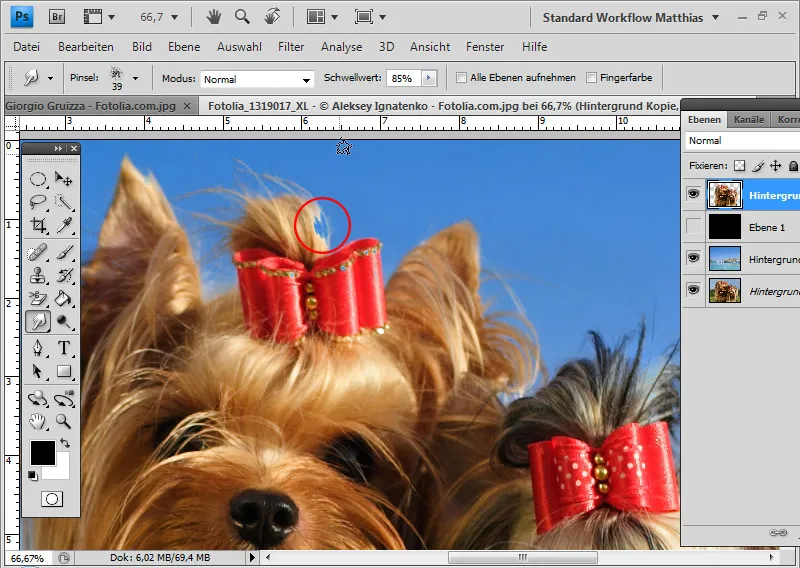
Task: Select the Path Selection tool
Action: pos(38,371)
